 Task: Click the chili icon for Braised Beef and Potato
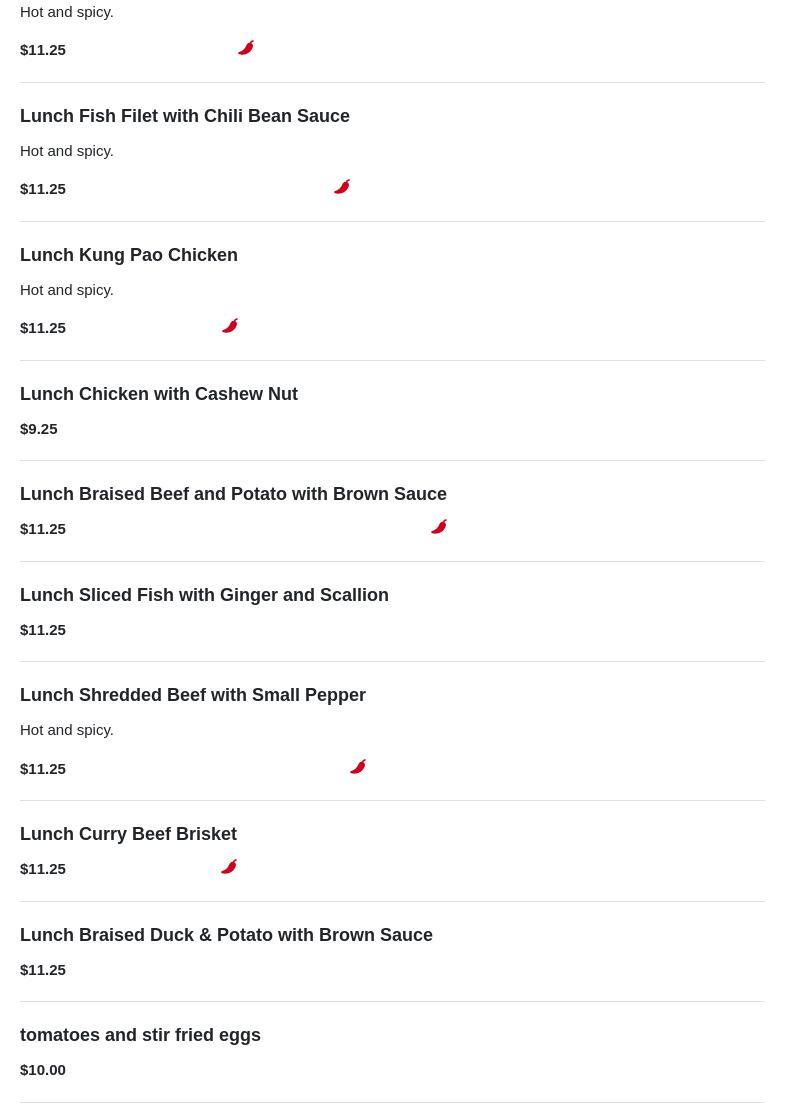(439, 527)
